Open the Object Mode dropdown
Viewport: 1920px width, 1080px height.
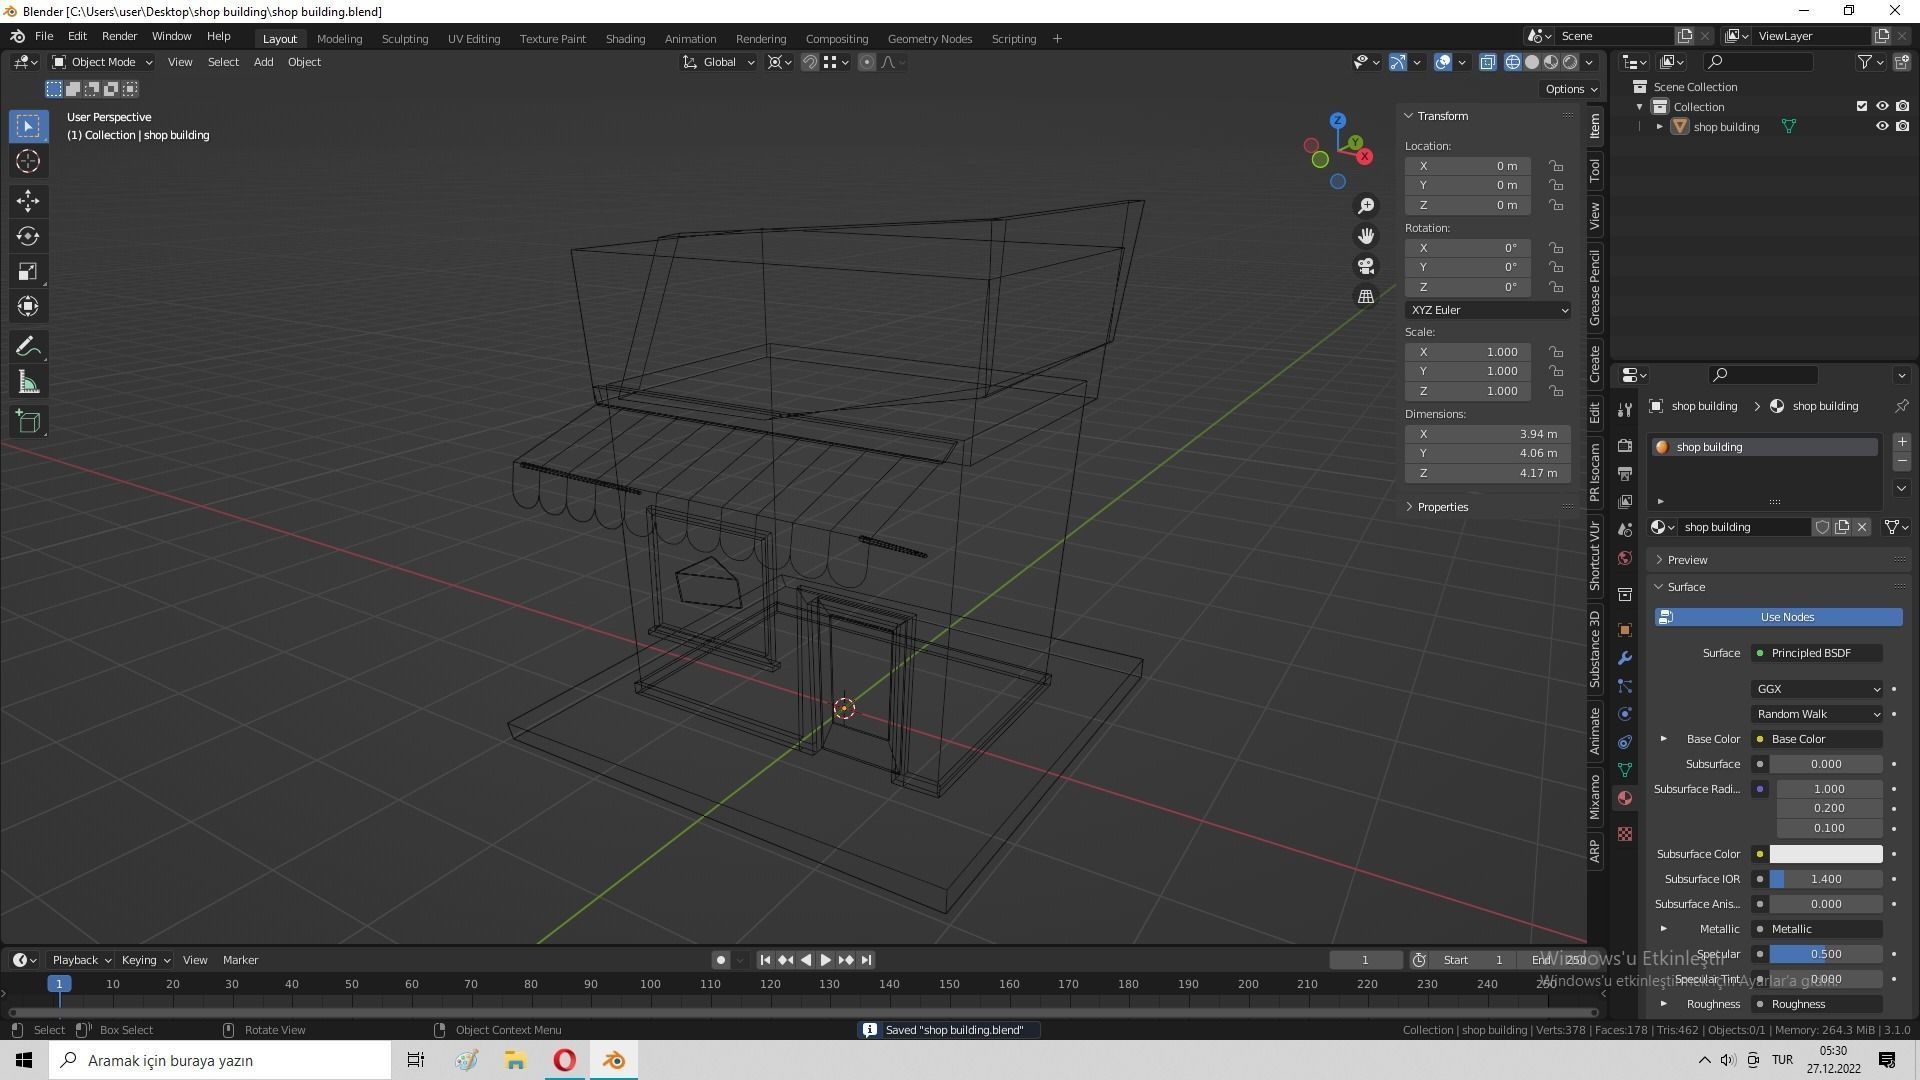103,62
